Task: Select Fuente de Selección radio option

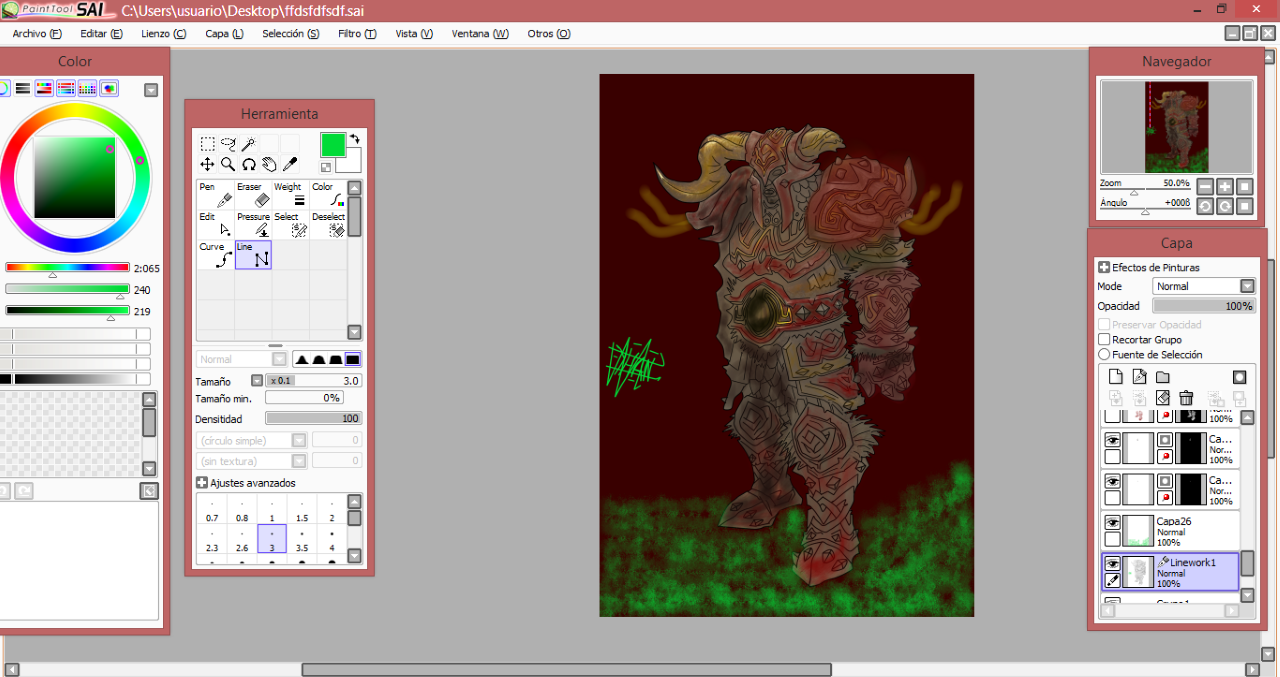Action: pyautogui.click(x=1104, y=354)
